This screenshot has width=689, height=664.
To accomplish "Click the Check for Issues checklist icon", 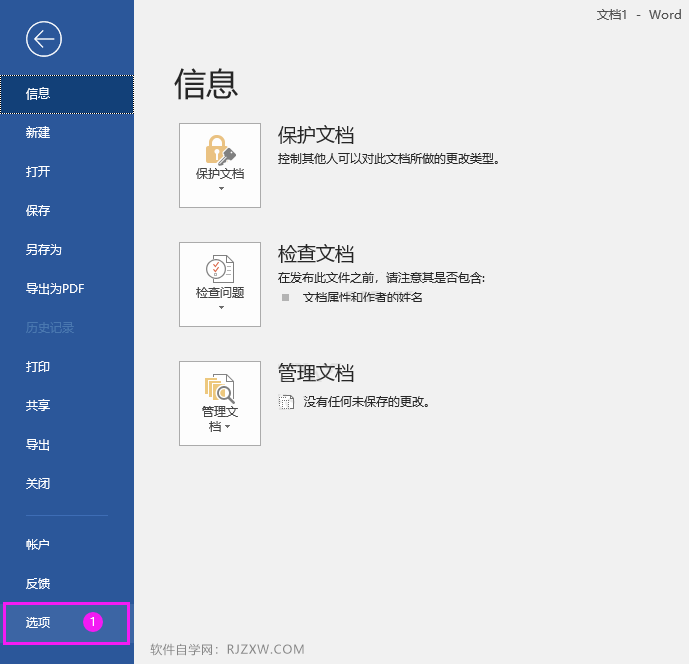I will click(x=220, y=269).
